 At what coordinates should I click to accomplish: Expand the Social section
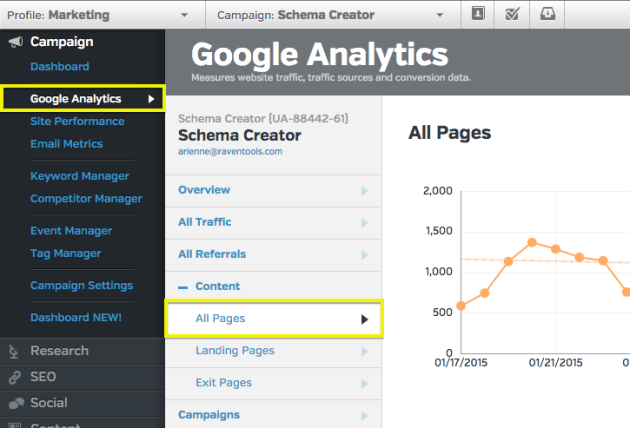click(82, 403)
